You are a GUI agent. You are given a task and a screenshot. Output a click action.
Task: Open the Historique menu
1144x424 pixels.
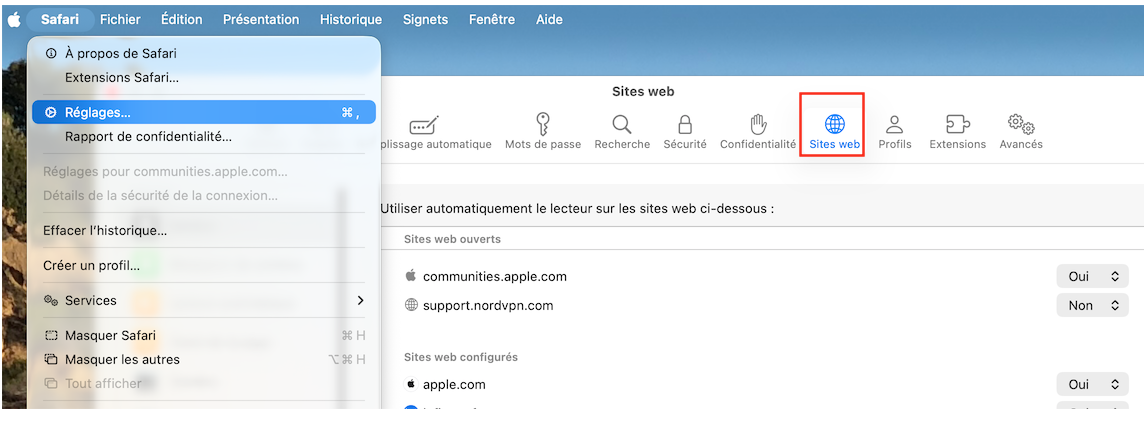(350, 19)
